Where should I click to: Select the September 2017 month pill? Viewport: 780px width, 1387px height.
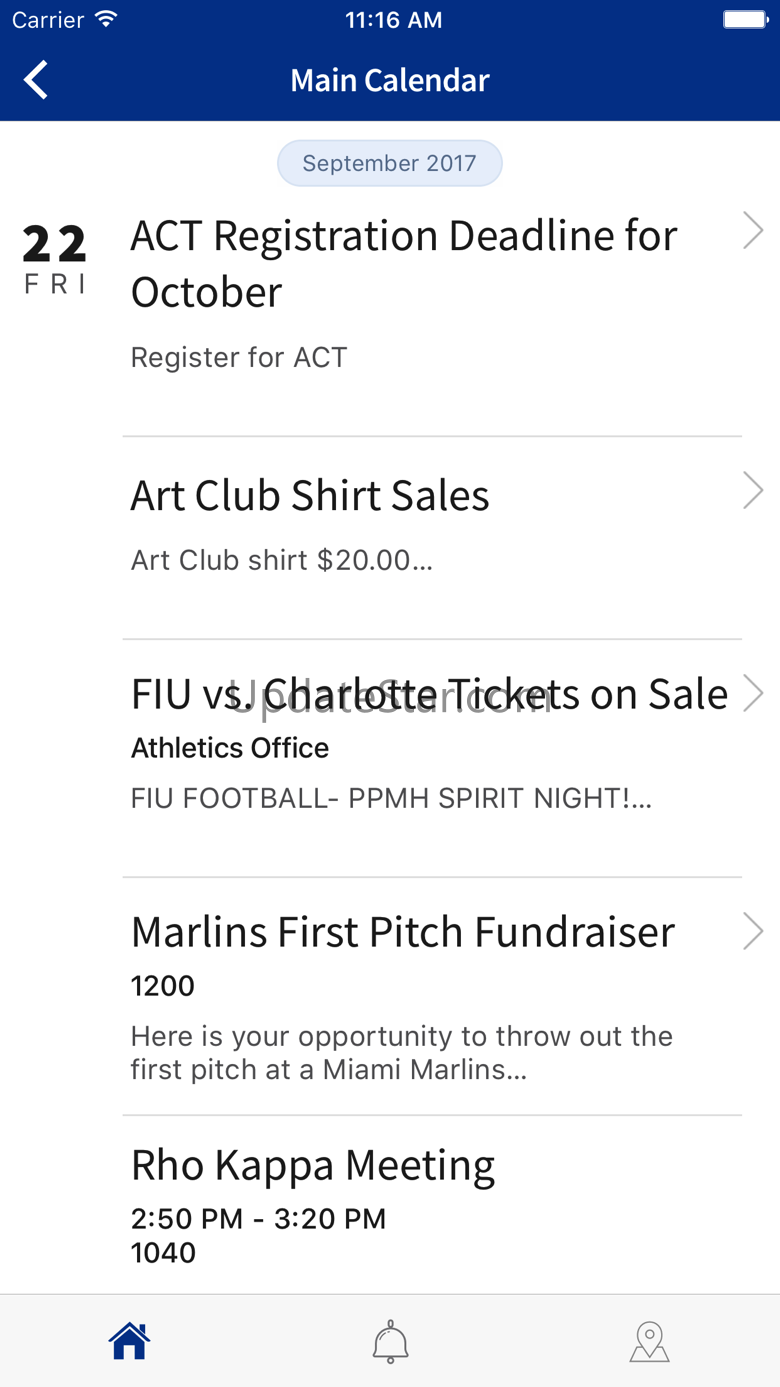[x=390, y=163]
